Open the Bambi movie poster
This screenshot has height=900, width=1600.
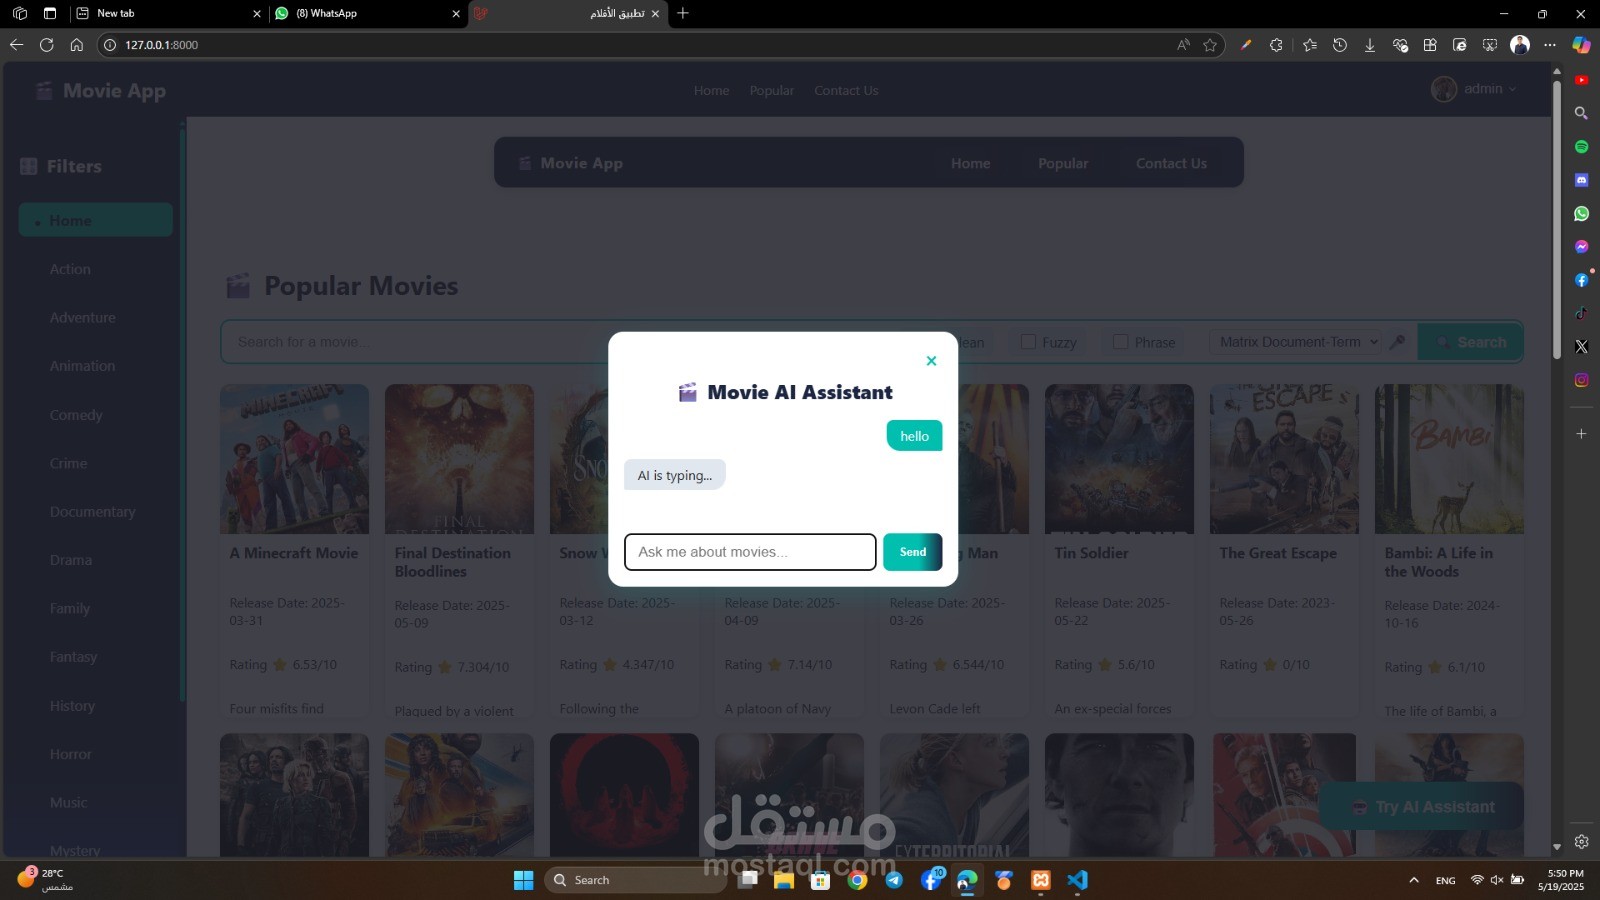(1449, 459)
